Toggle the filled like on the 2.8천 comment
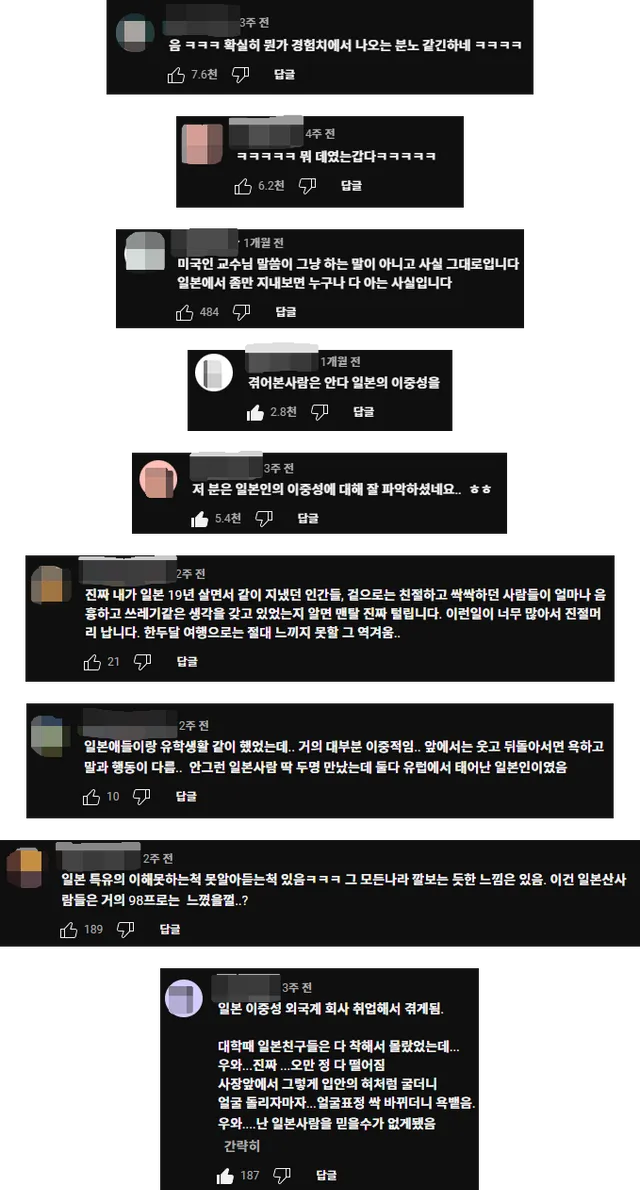 (x=256, y=412)
